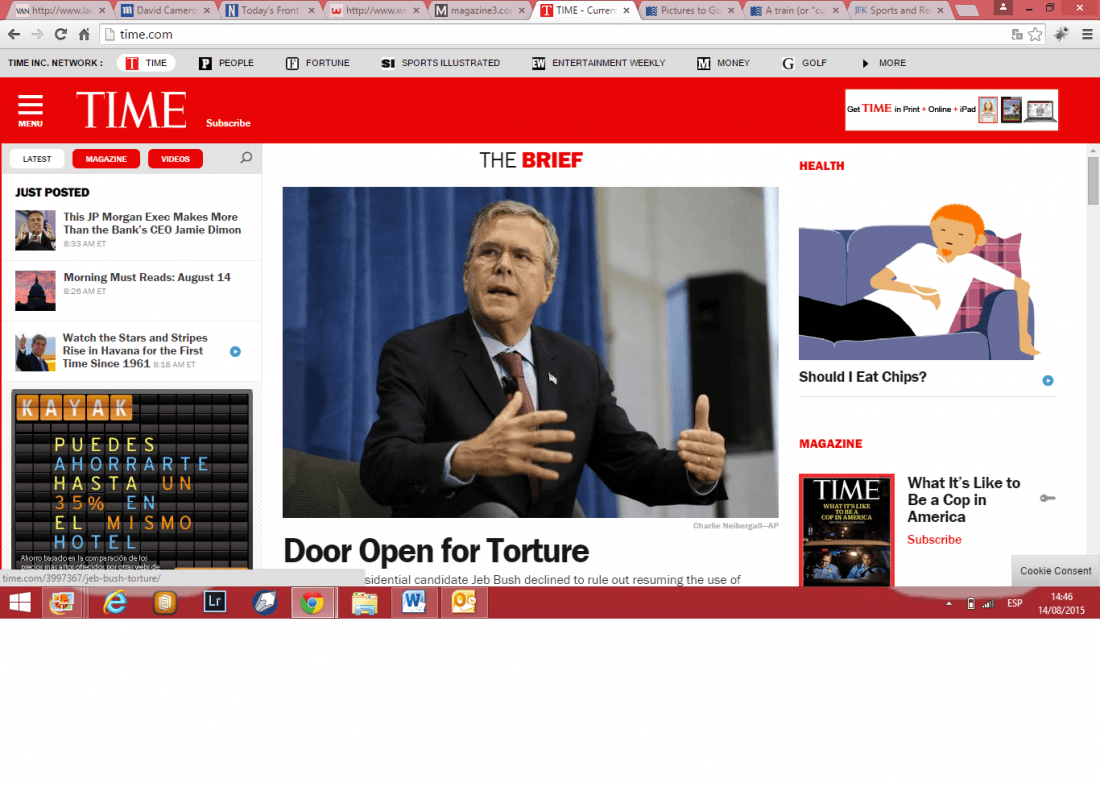Switch to the VIDEOS tab
The image size is (1100, 787).
pos(175,159)
